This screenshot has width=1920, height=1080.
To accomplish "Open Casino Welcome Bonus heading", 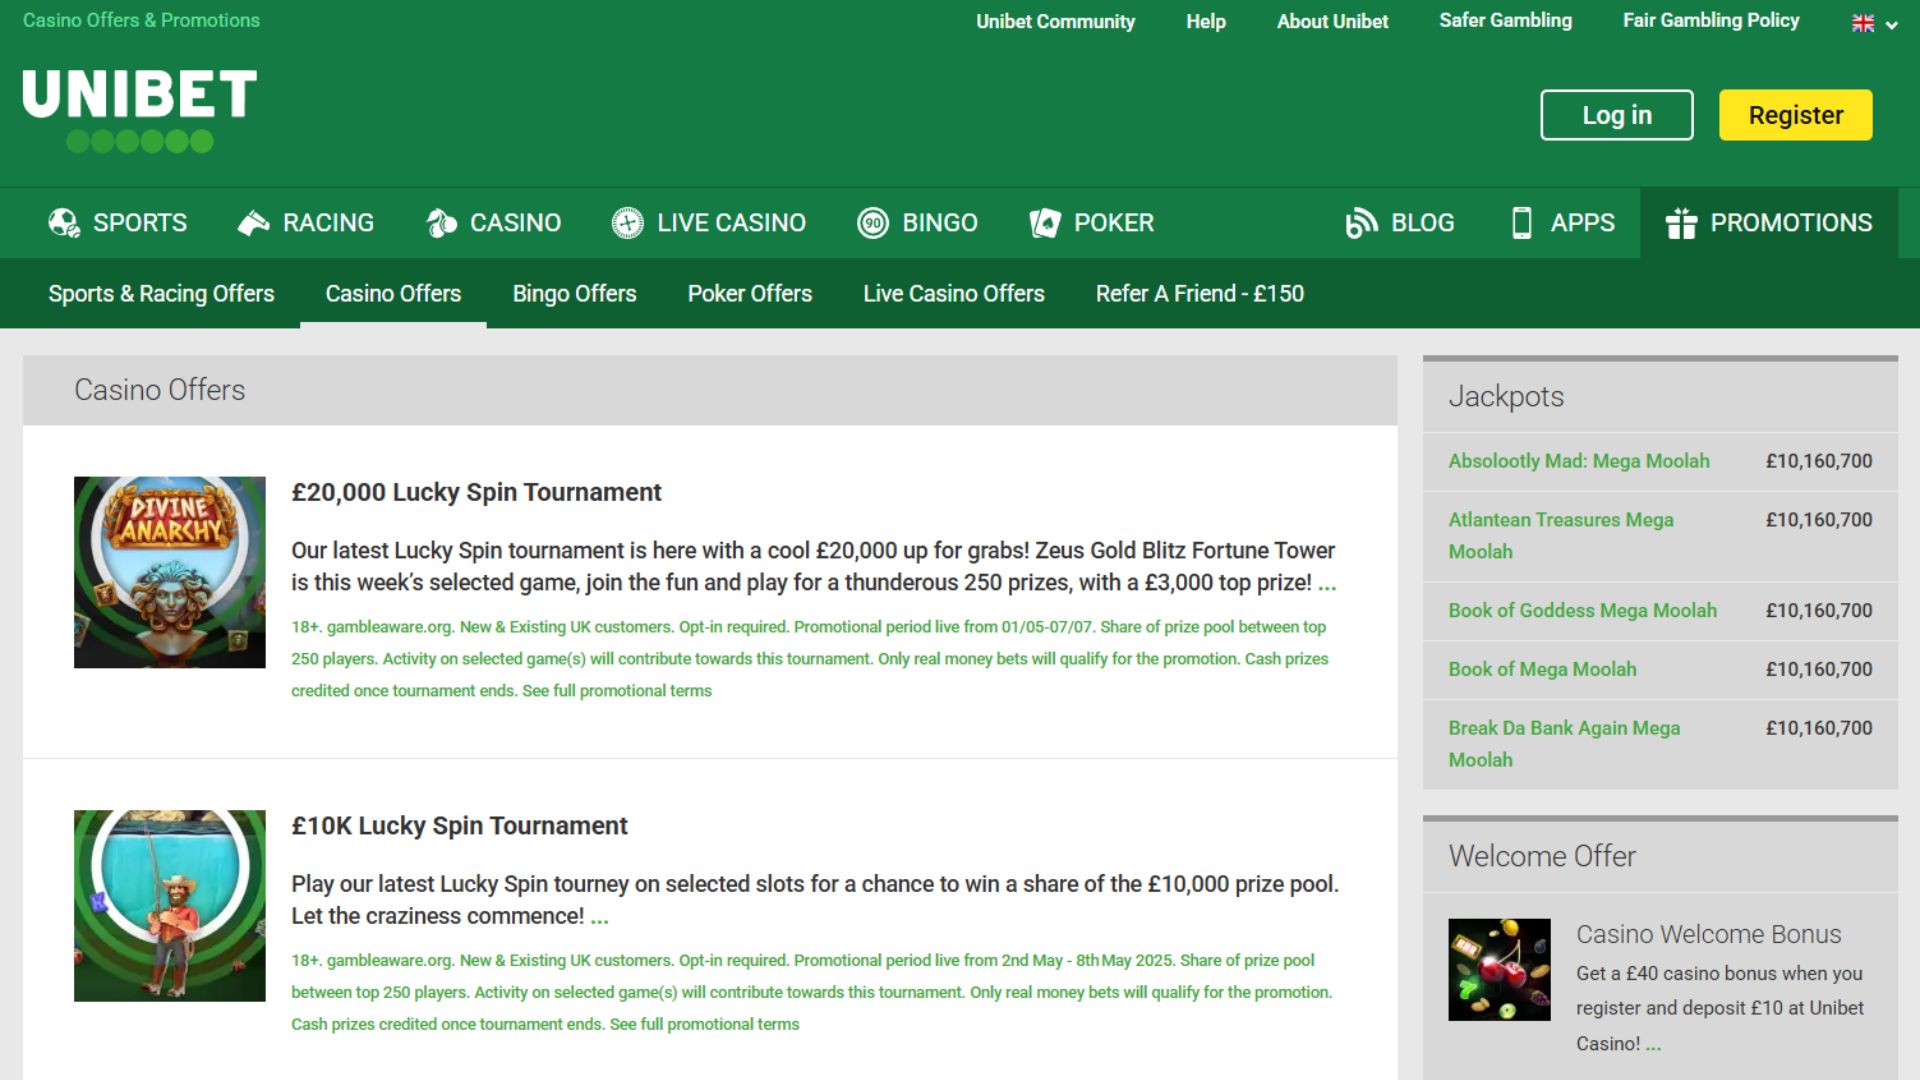I will [x=1708, y=934].
